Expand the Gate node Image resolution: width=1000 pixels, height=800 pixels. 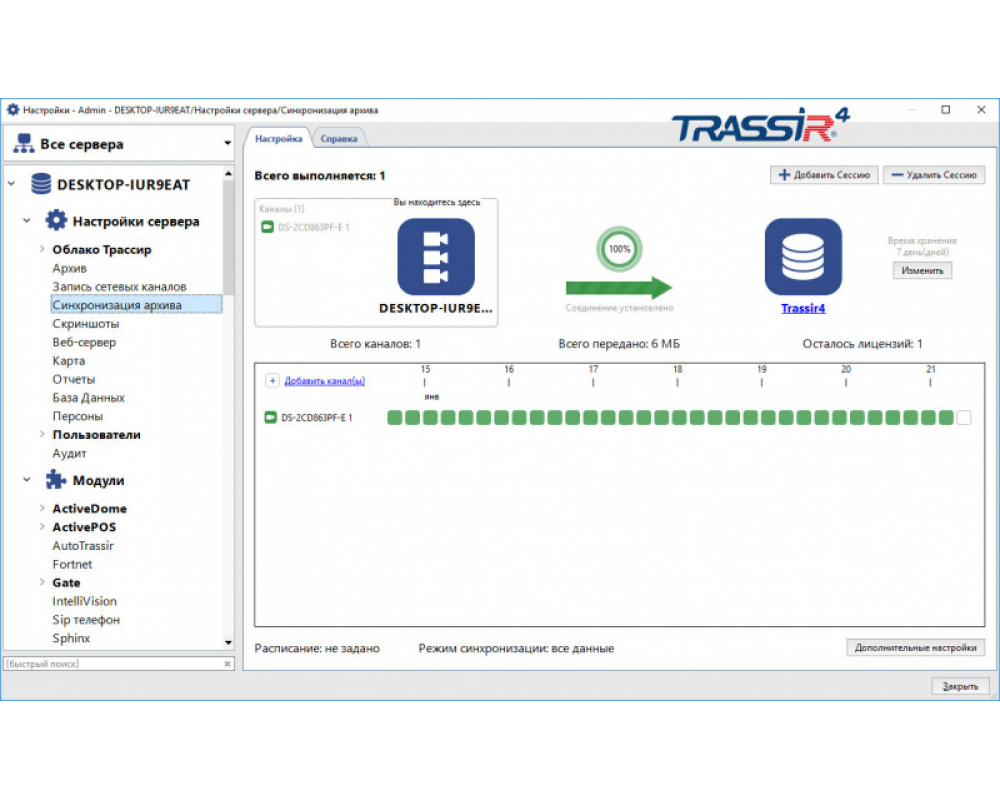[x=42, y=582]
